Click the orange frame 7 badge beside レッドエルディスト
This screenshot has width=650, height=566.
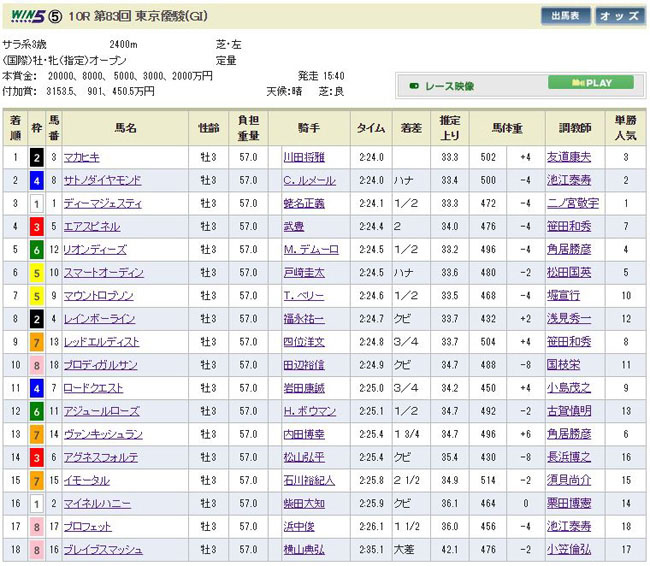coord(37,341)
